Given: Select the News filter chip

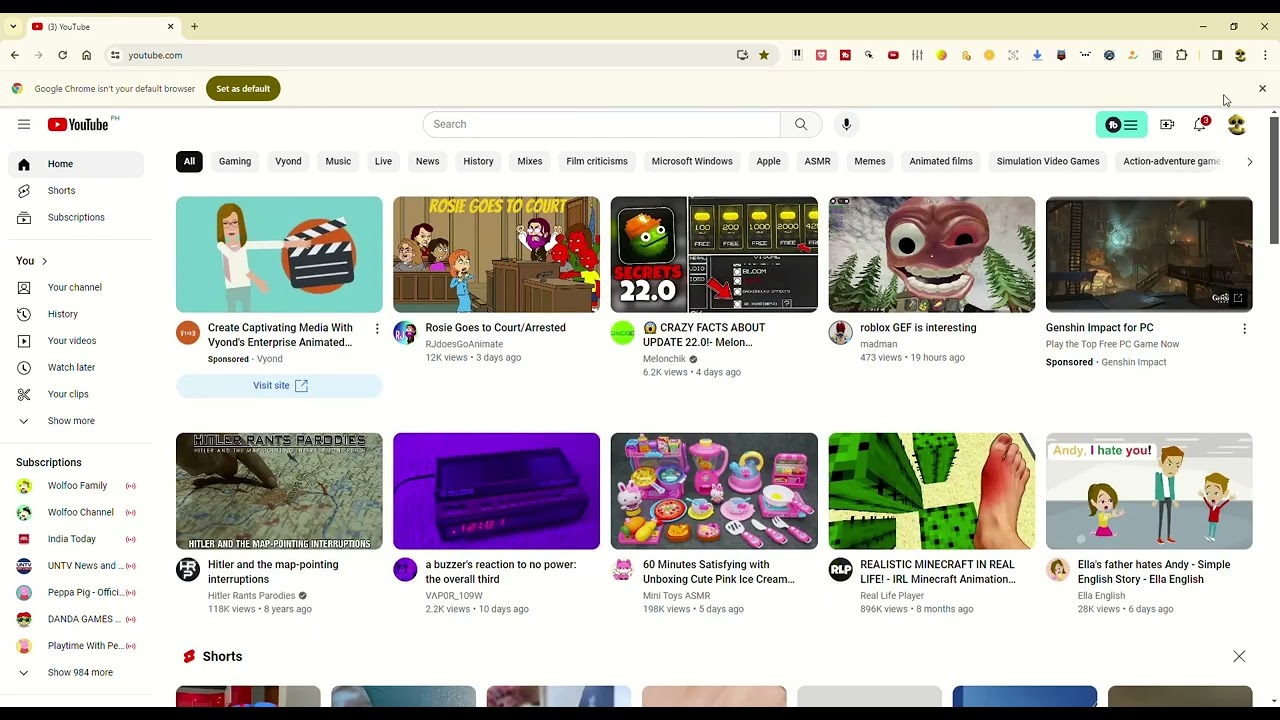Looking at the screenshot, I should [427, 161].
